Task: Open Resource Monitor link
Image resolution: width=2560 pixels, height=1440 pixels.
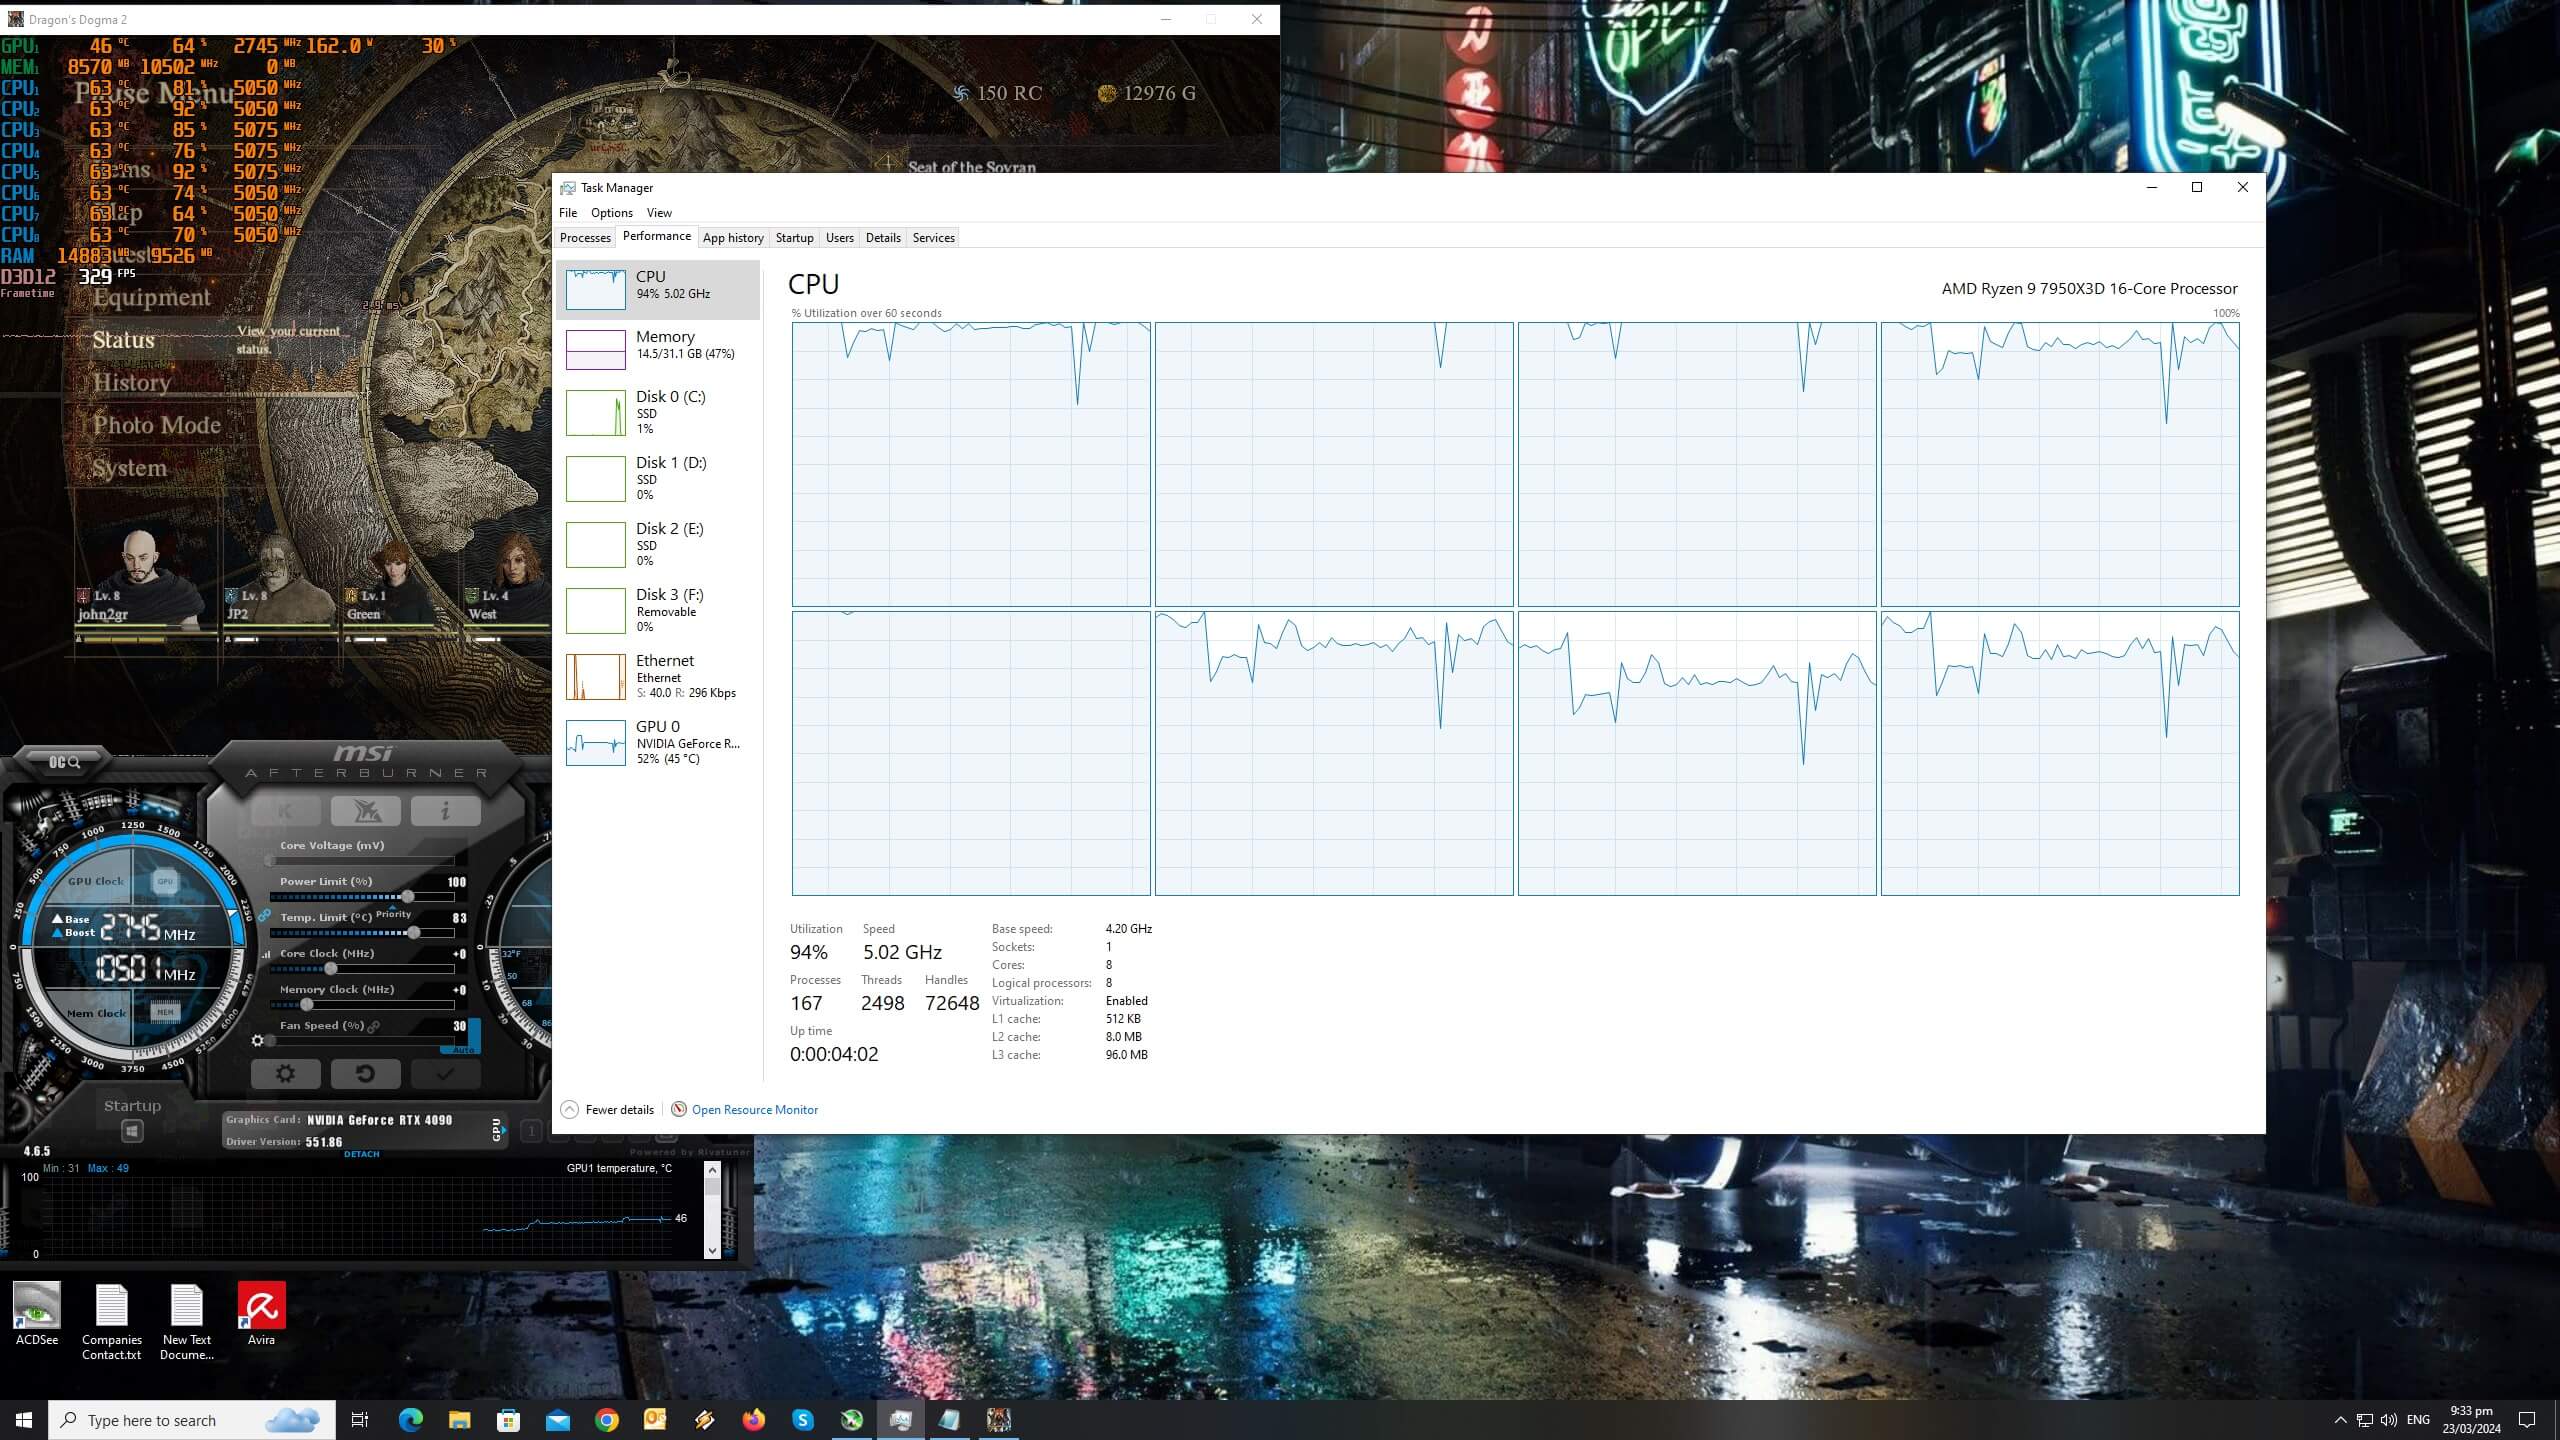Action: point(754,1109)
